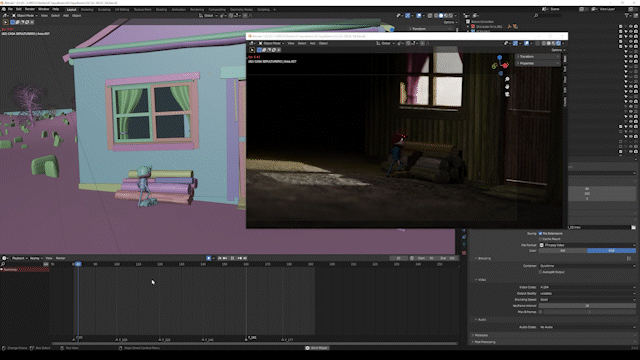Image resolution: width=640 pixels, height=360 pixels.
Task: Expand the Post Processing panel
Action: 484,342
